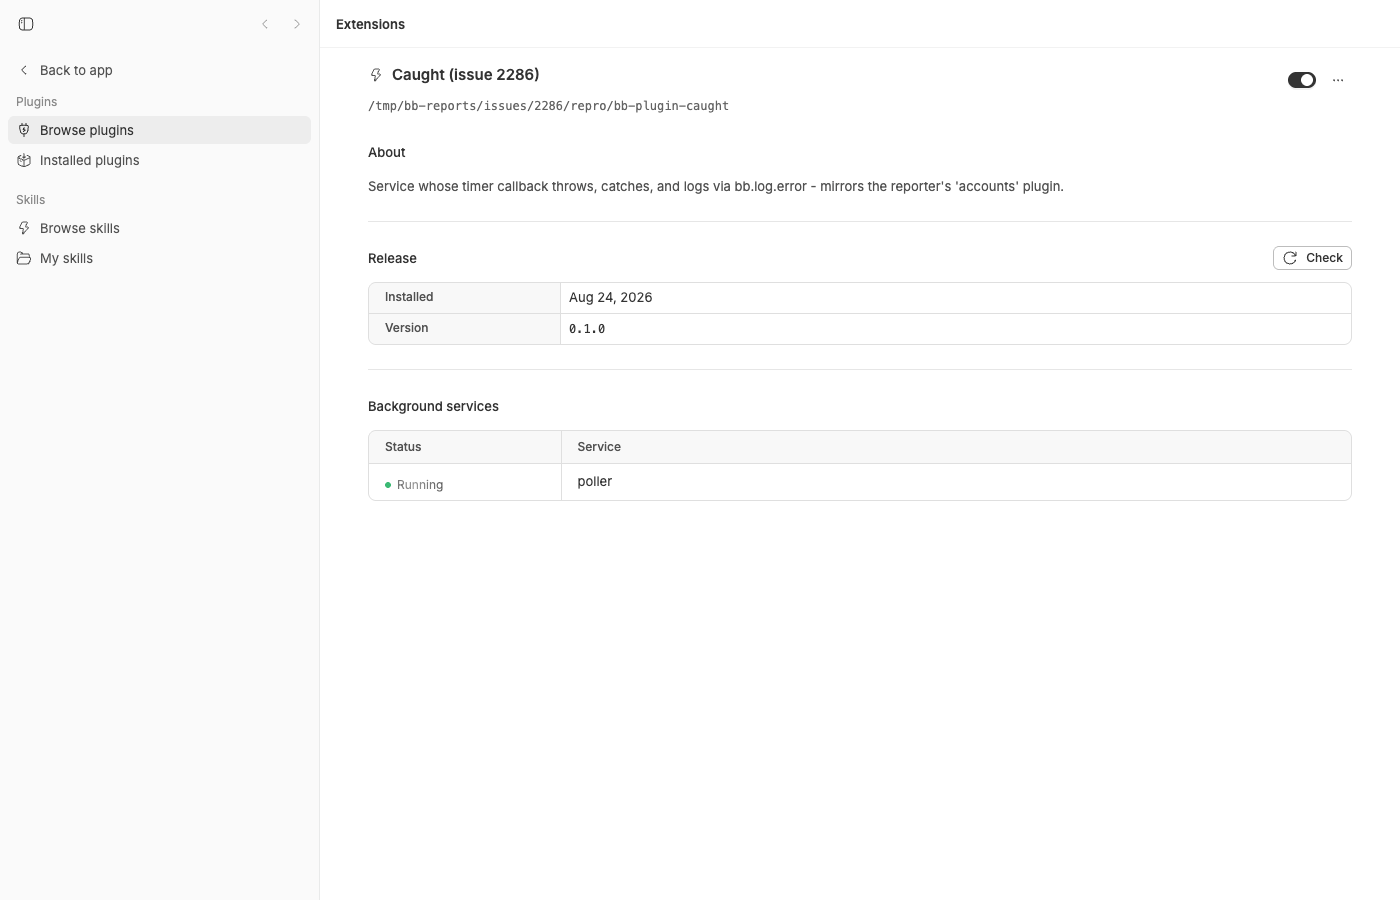1400x900 pixels.
Task: Click the plugin path /tmp/bb-reports text
Action: click(x=548, y=106)
